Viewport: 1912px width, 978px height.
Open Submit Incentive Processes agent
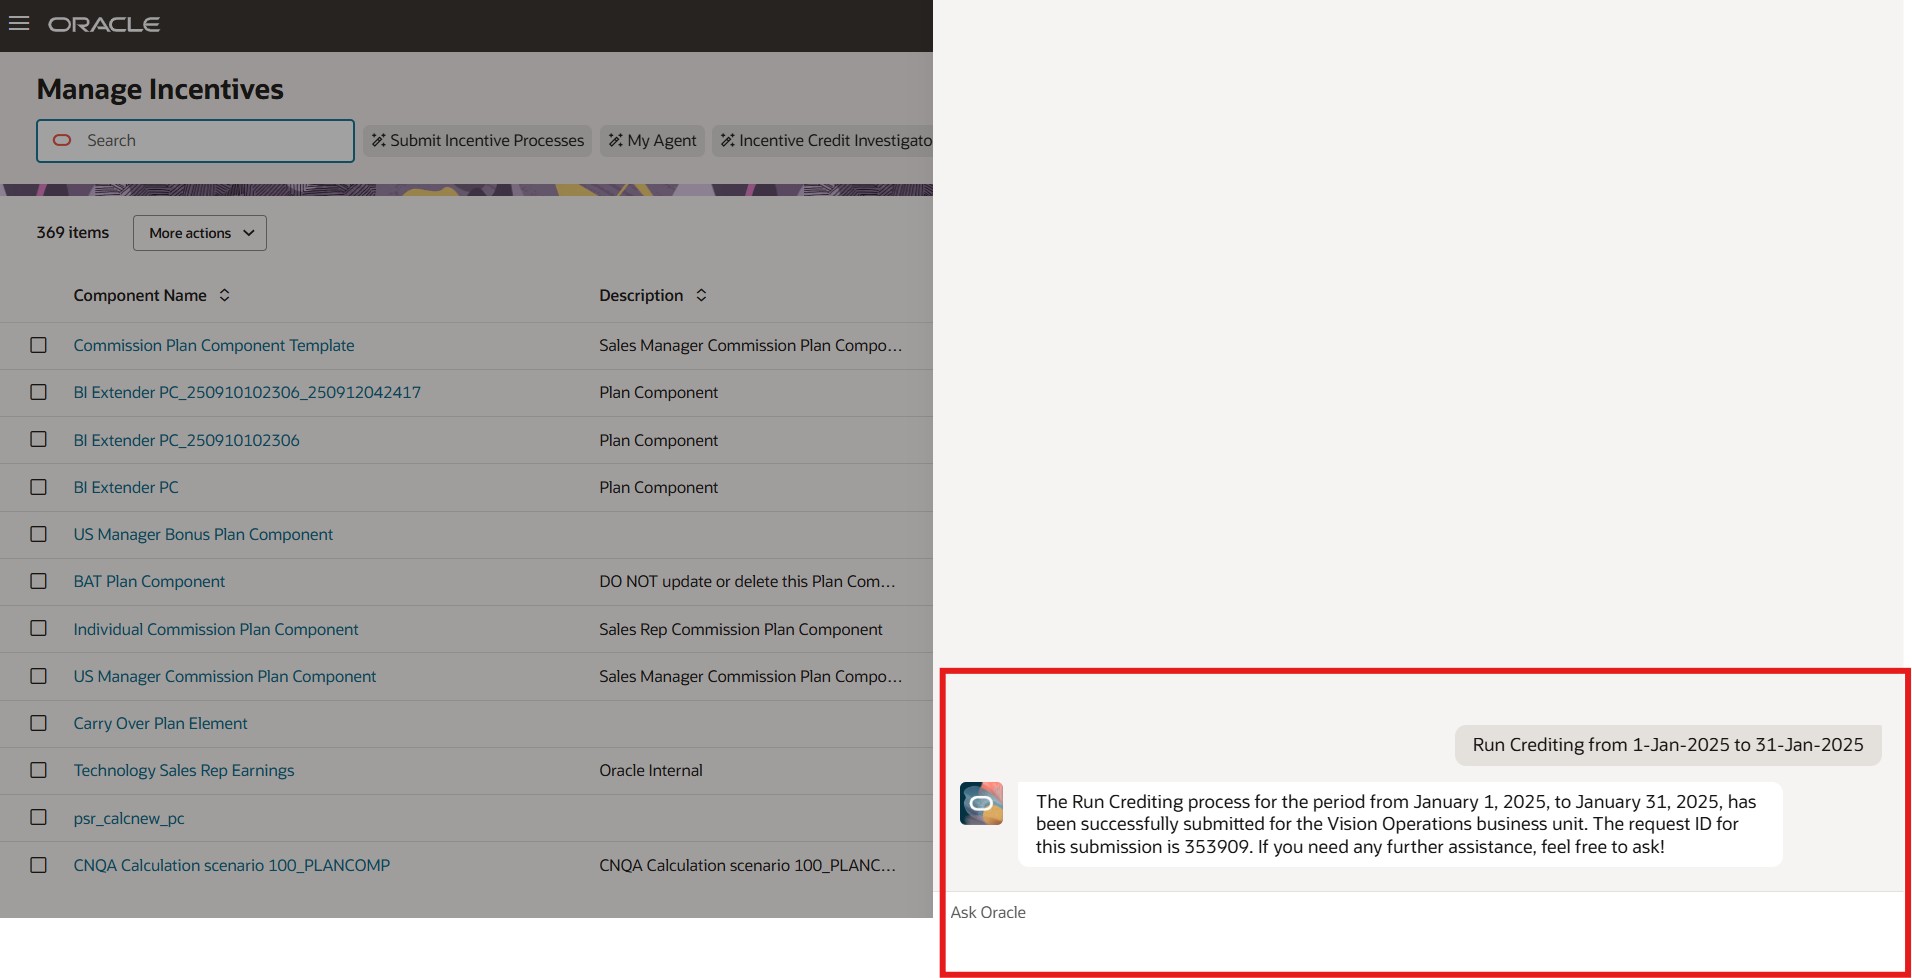478,141
